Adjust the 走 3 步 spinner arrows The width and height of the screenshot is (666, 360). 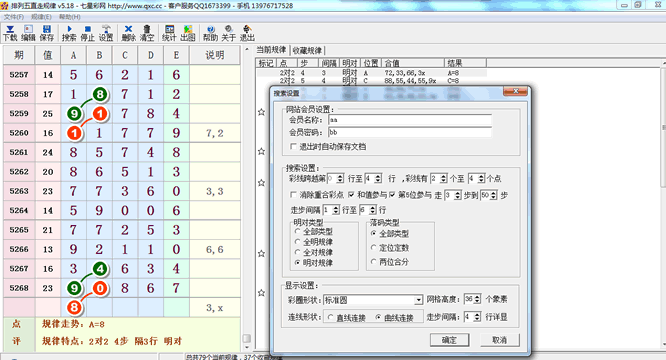point(458,195)
